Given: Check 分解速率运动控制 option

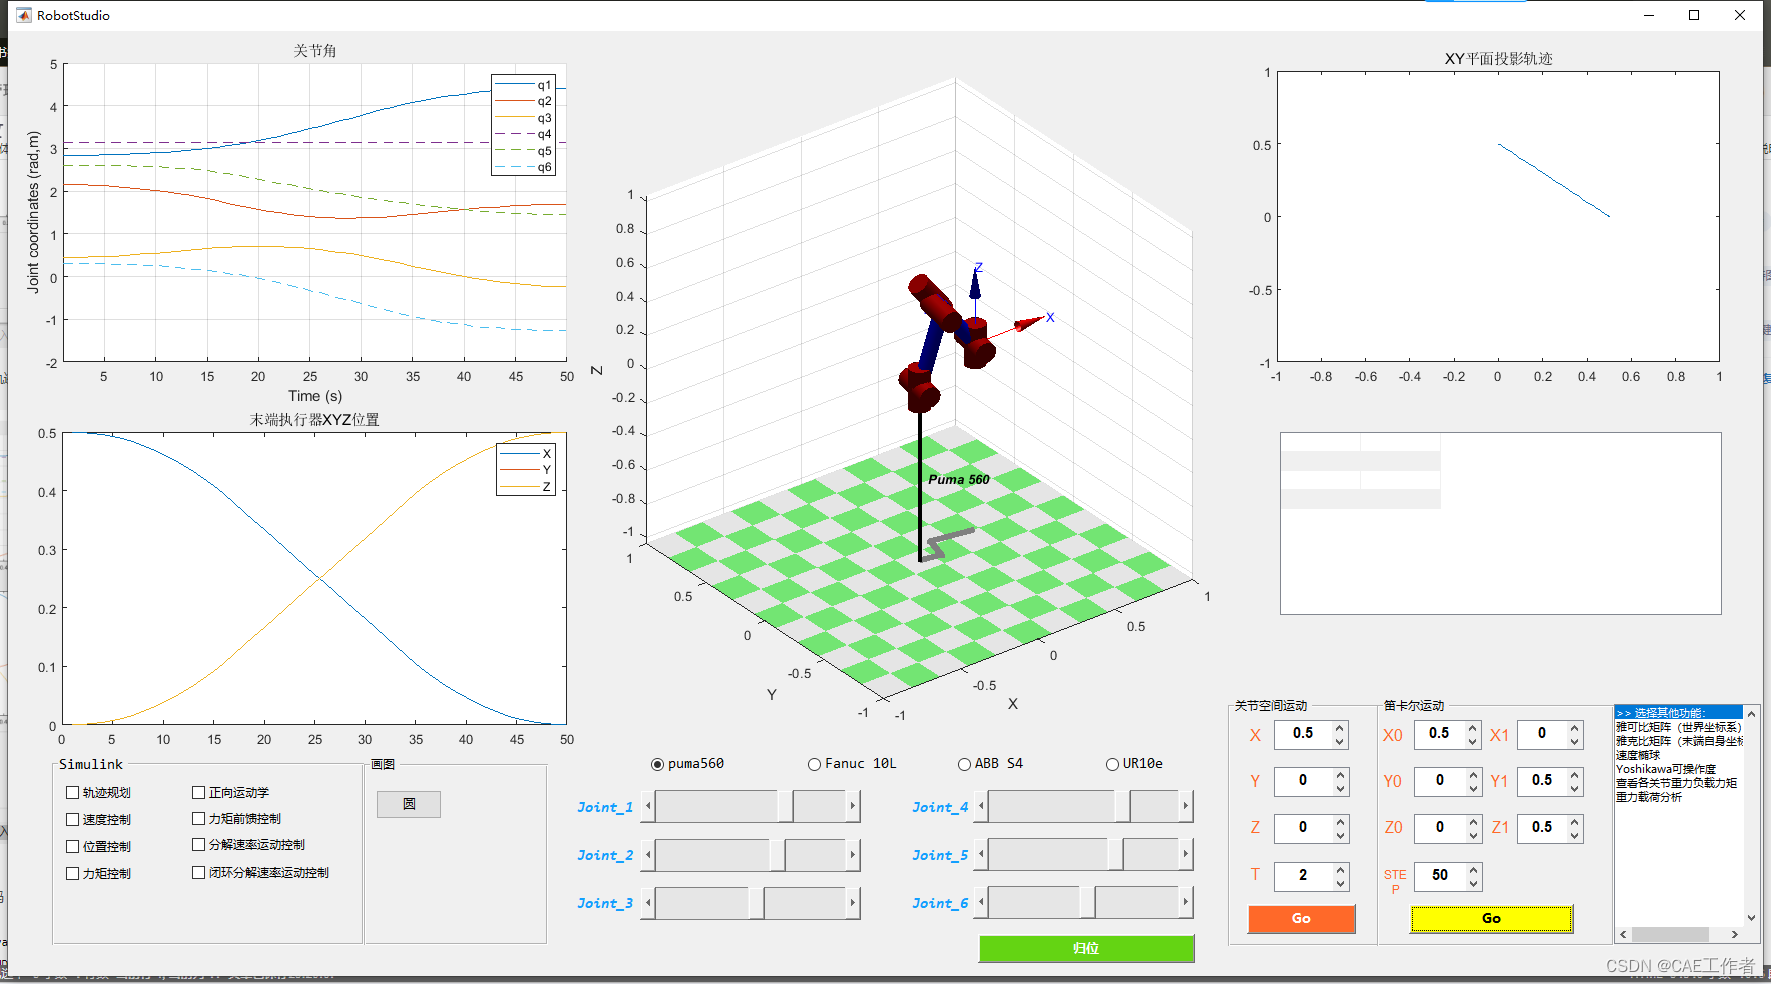Looking at the screenshot, I should (198, 845).
